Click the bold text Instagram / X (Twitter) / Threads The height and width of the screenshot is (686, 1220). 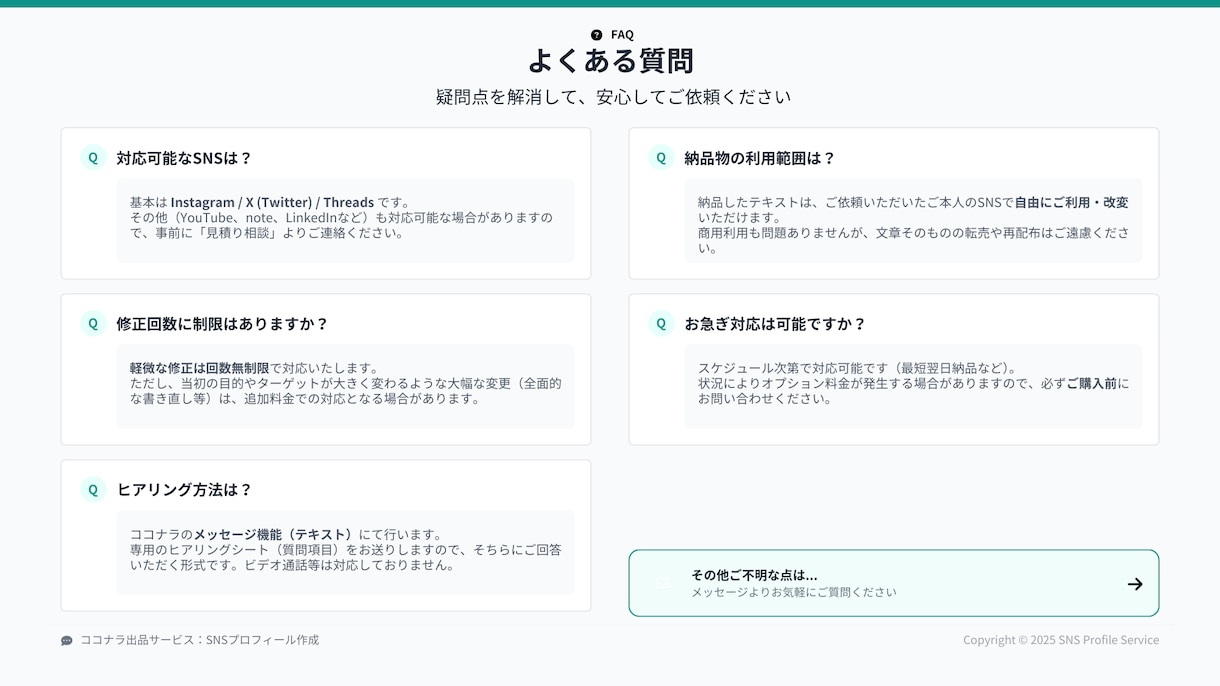click(272, 202)
